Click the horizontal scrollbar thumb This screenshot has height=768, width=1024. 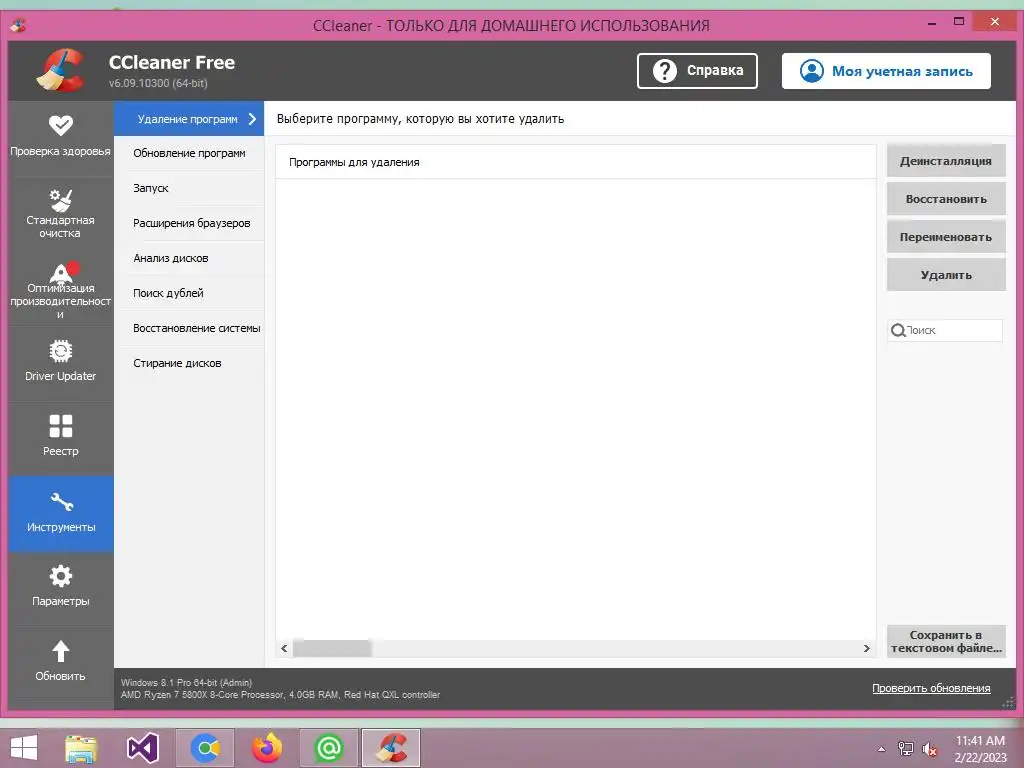click(332, 648)
